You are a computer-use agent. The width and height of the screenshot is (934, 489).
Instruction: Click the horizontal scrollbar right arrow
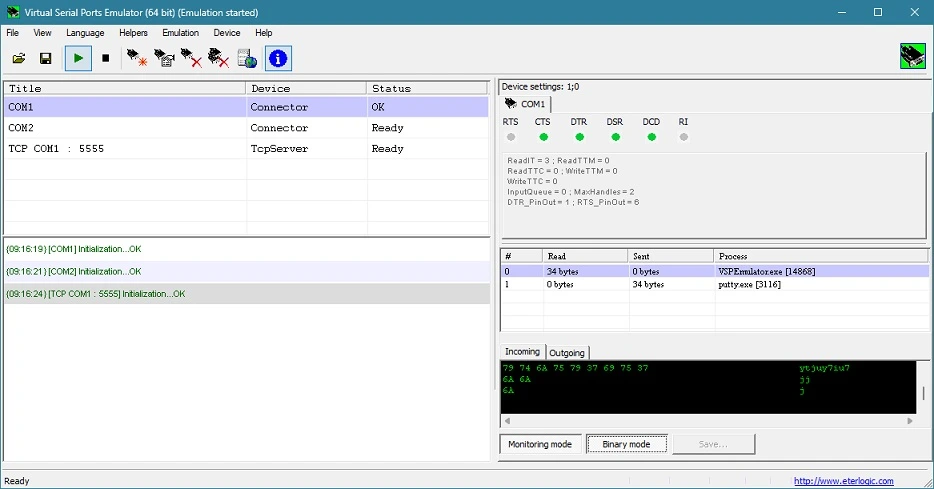910,421
